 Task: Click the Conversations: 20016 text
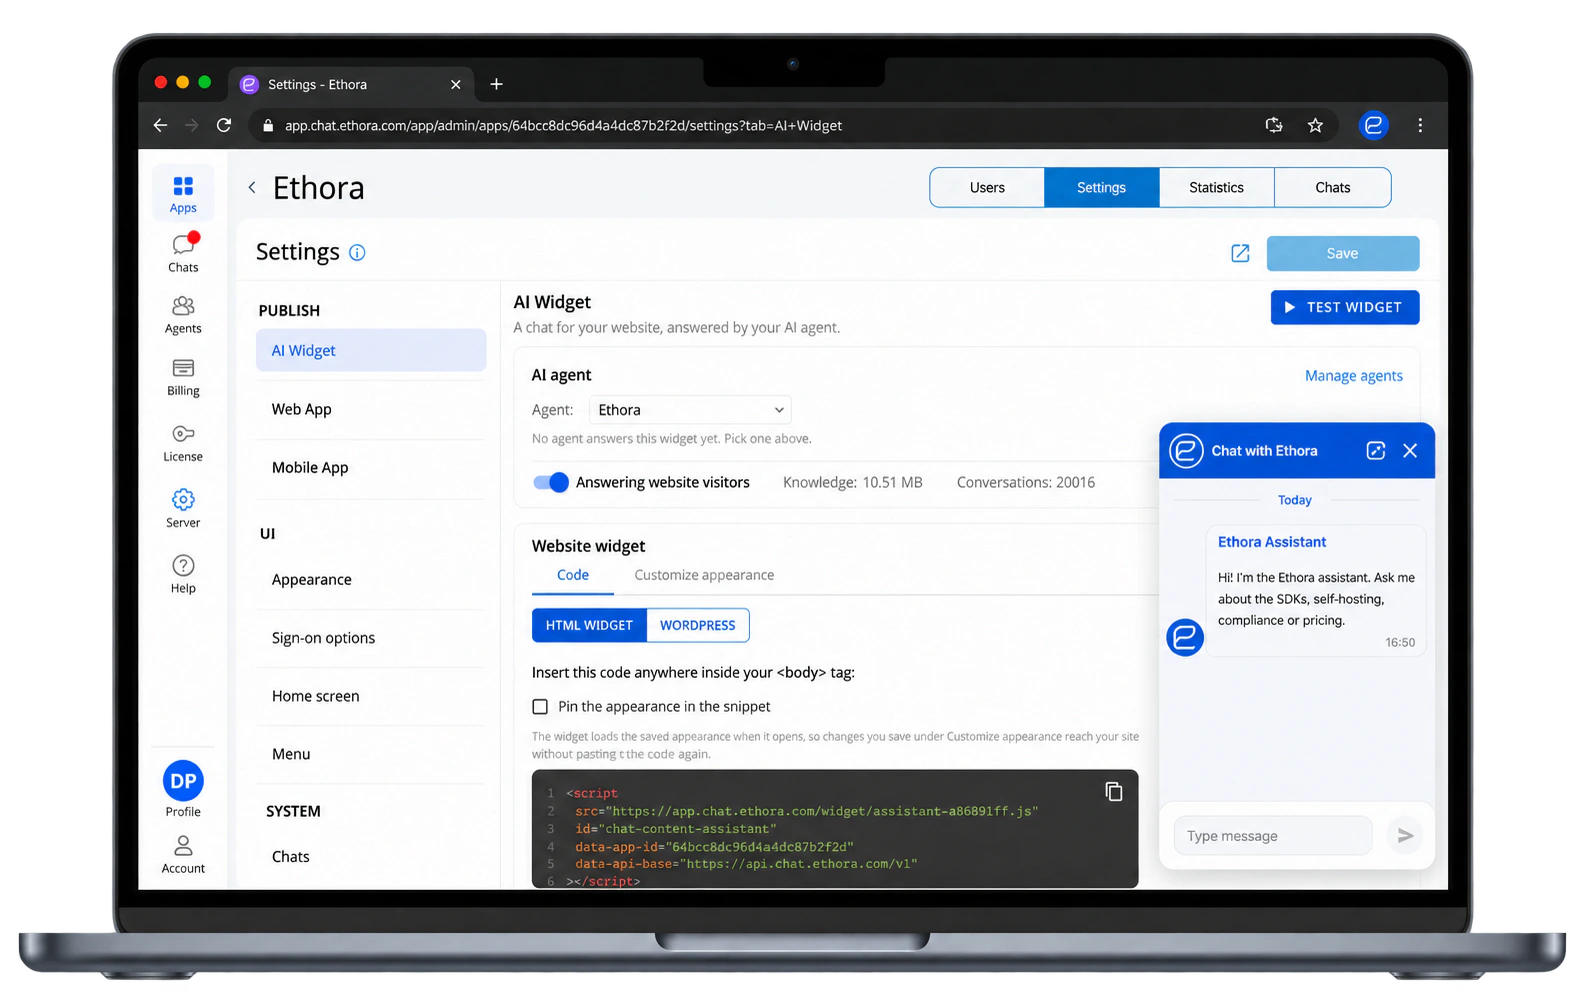click(1025, 482)
